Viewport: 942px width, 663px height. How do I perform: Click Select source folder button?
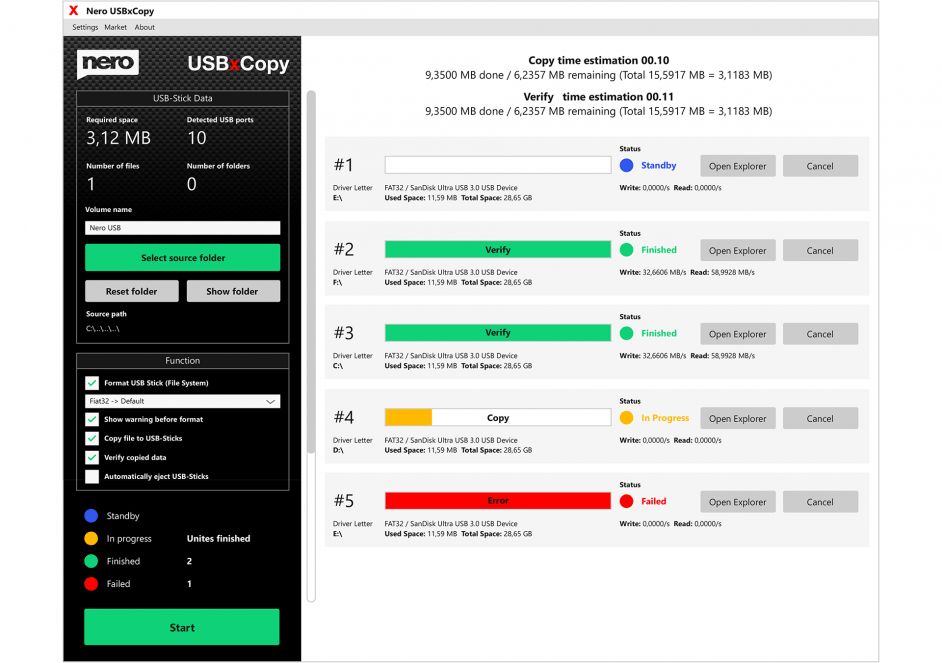[182, 258]
